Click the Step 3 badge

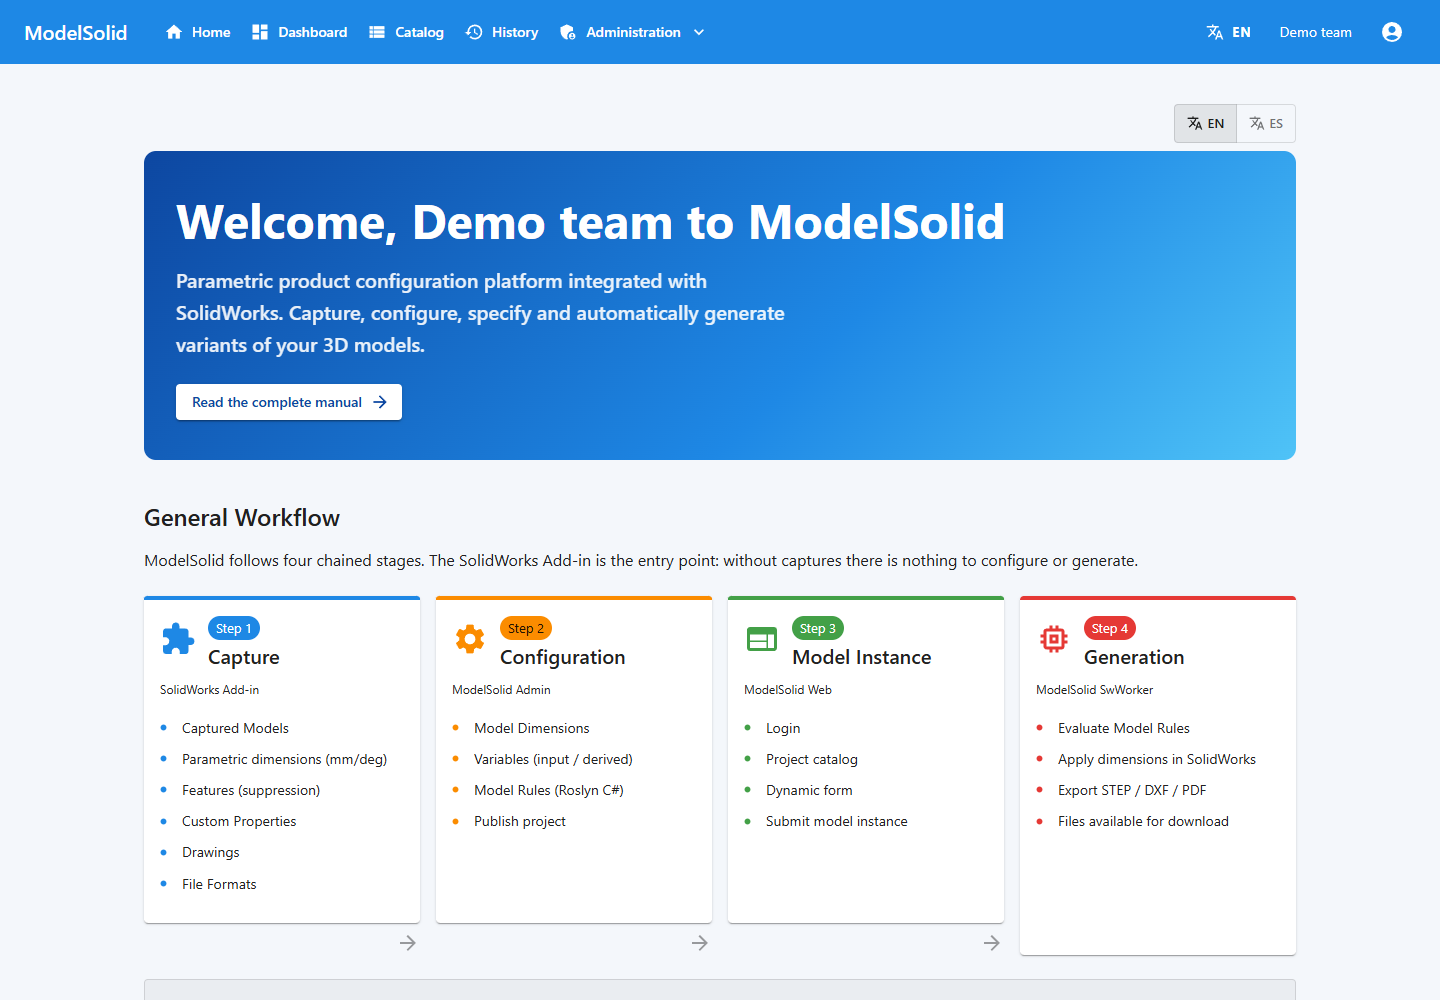[818, 628]
